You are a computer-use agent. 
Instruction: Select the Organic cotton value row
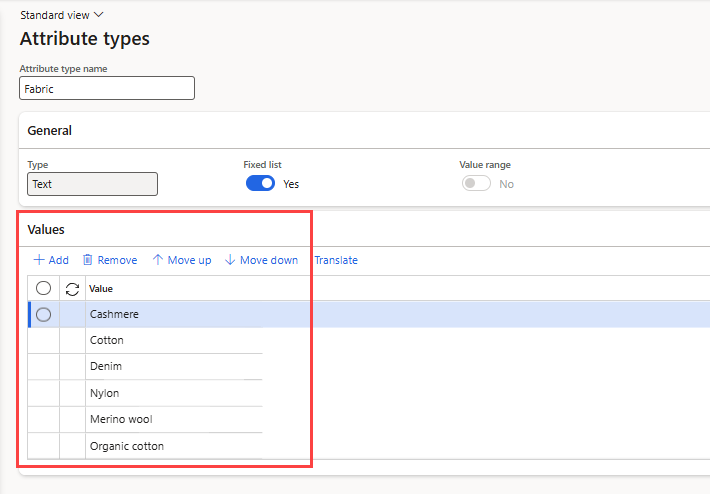tap(127, 446)
